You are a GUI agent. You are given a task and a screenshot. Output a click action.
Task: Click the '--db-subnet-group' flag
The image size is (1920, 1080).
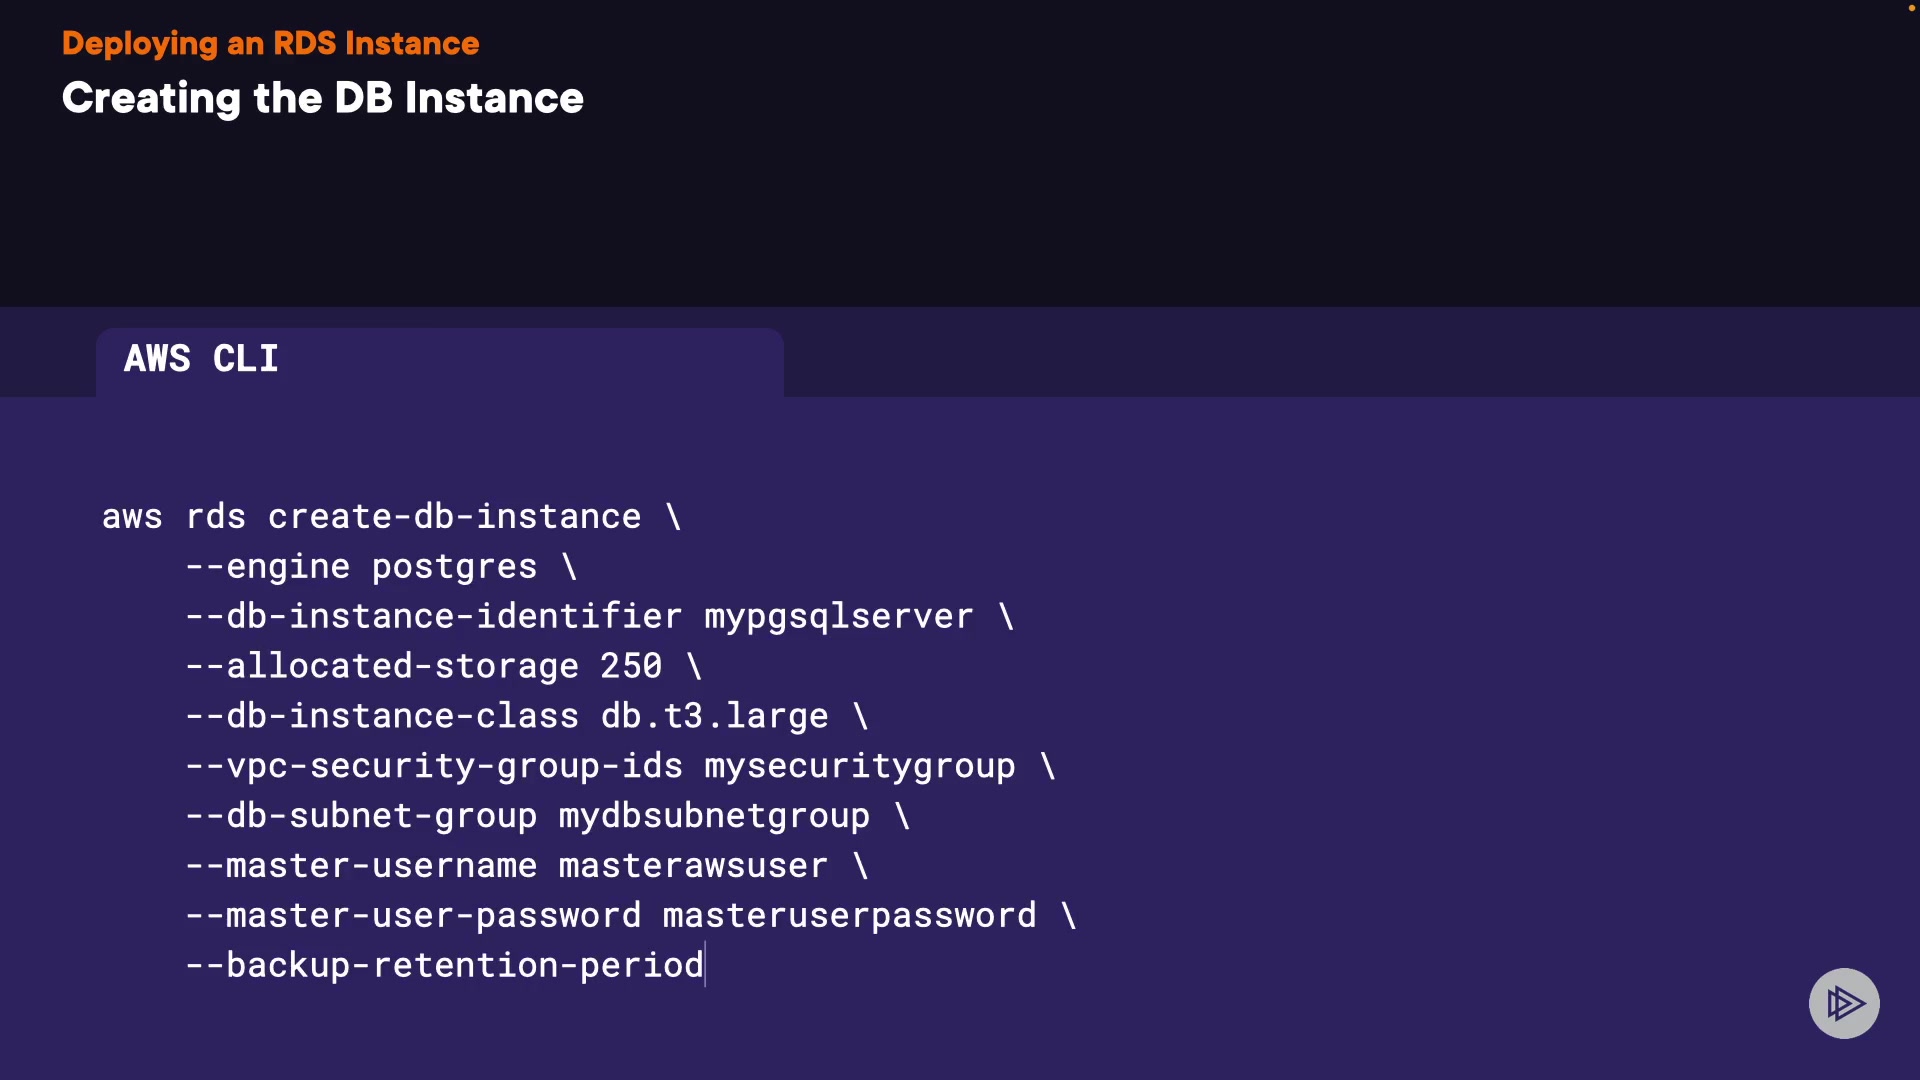(361, 816)
